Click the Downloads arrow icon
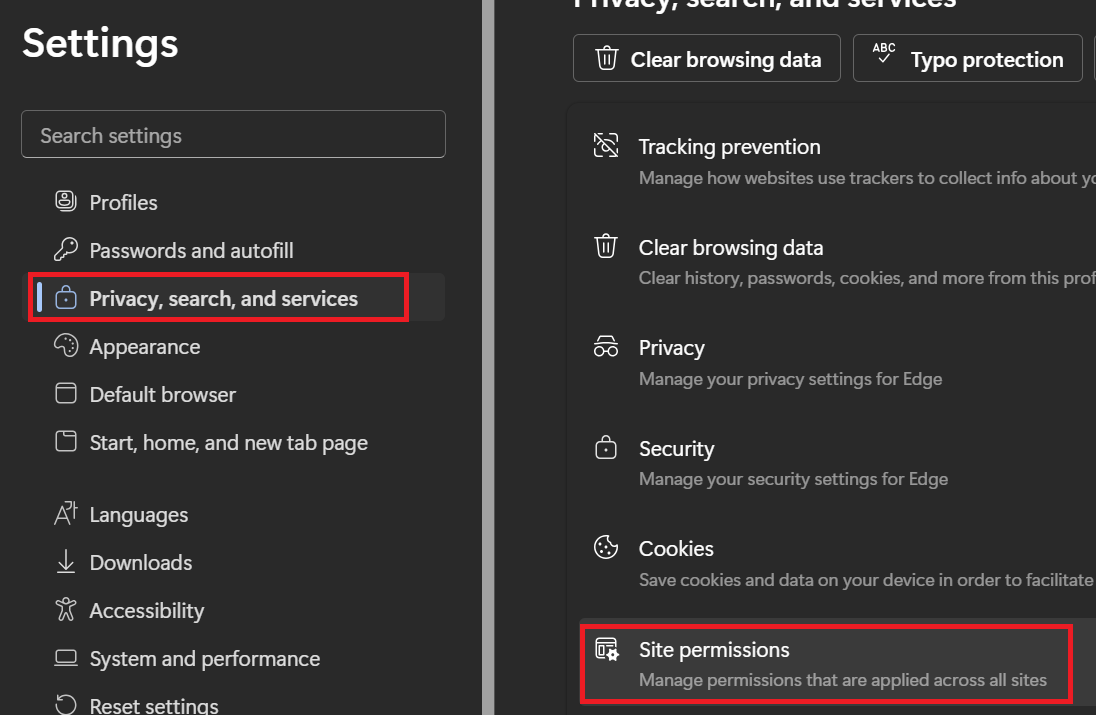The height and width of the screenshot is (715, 1096). [66, 562]
